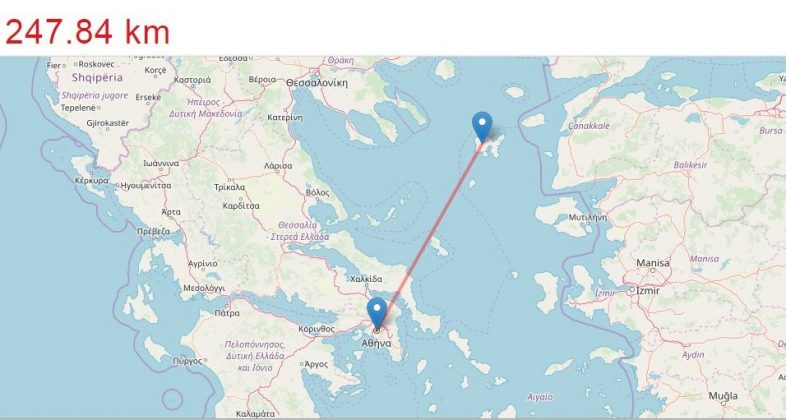
Task: Click the blue marker pin on Lemnos island
Action: click(x=482, y=127)
